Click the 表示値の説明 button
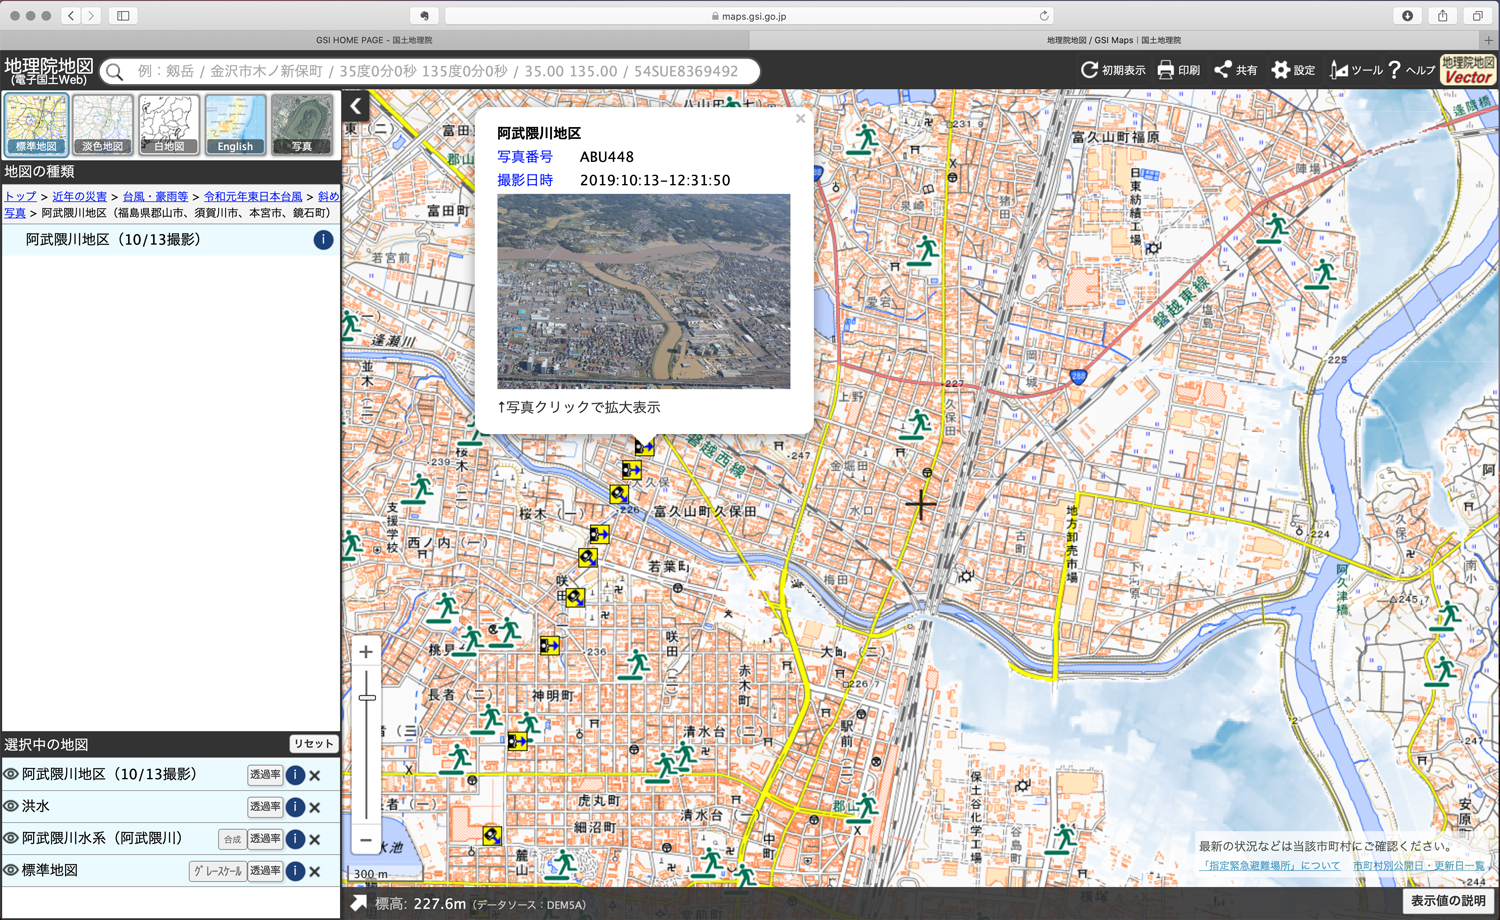This screenshot has height=920, width=1500. (x=1447, y=901)
